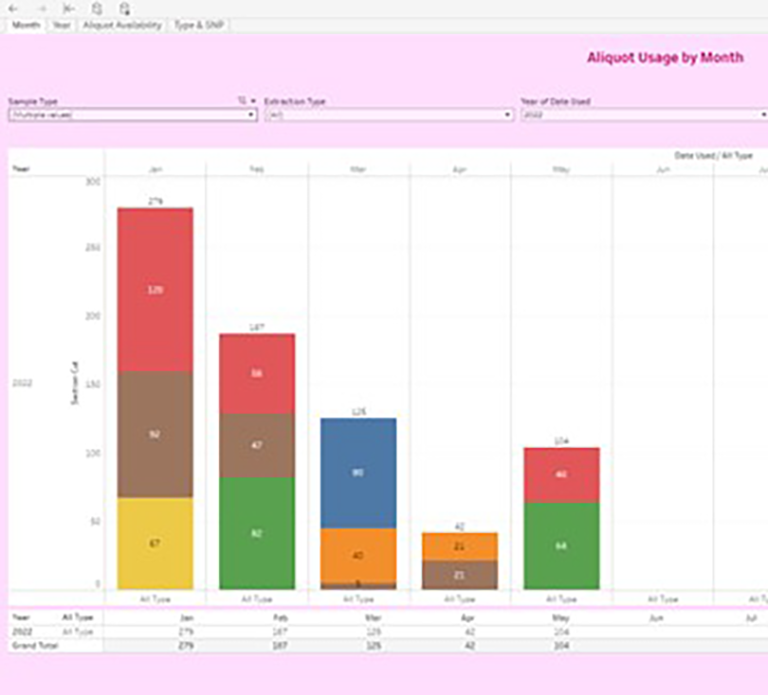The image size is (768, 695).
Task: Open the Sample Type dropdown
Action: click(132, 115)
